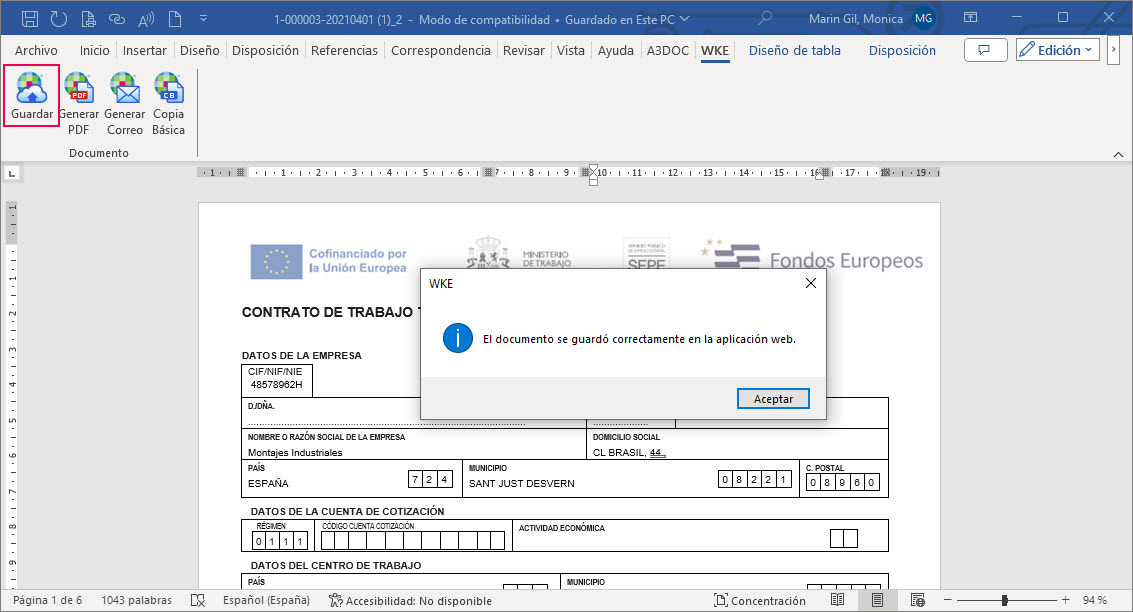Generate PDF with Generar PDF icon

tap(79, 88)
